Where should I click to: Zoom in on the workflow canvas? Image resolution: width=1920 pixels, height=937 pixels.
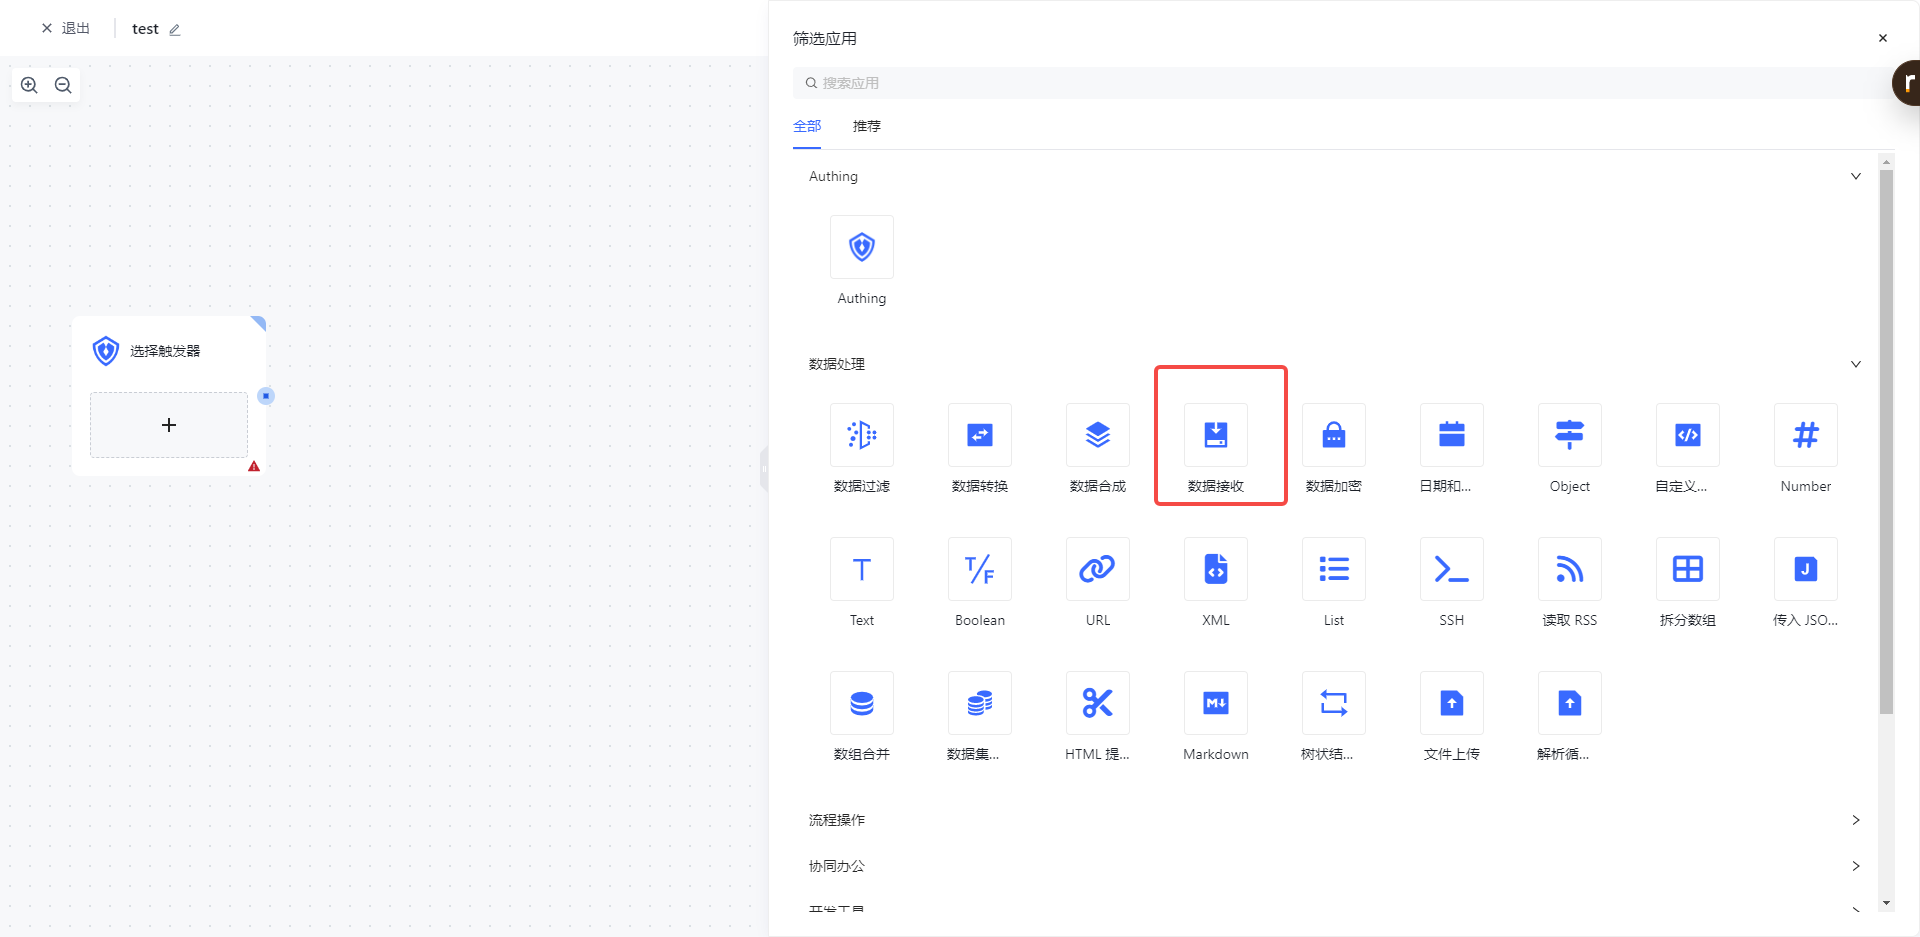30,85
